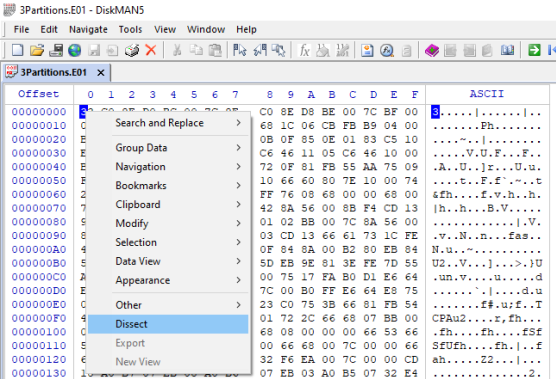Expand the Data View submenu
Screen dimensions: 557x380
point(168,261)
